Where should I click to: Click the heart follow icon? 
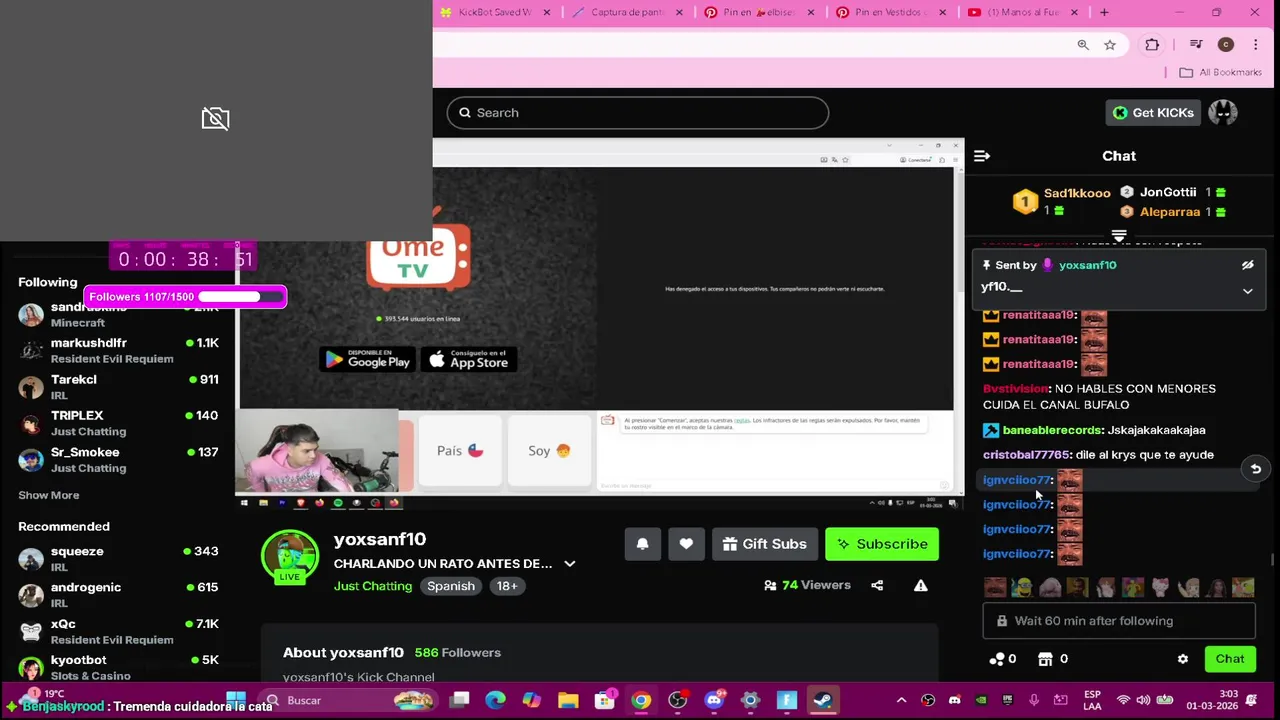[x=686, y=544]
